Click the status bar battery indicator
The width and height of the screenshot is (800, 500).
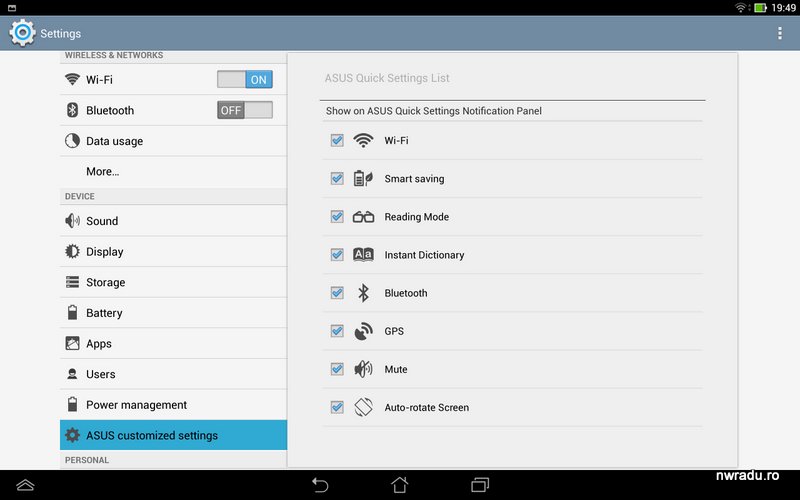760,8
